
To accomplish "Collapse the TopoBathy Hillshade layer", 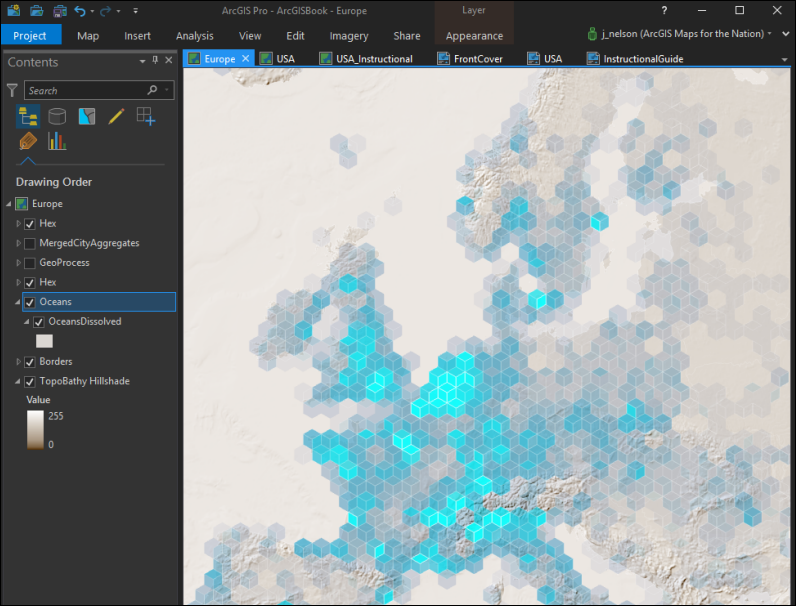I will [18, 381].
